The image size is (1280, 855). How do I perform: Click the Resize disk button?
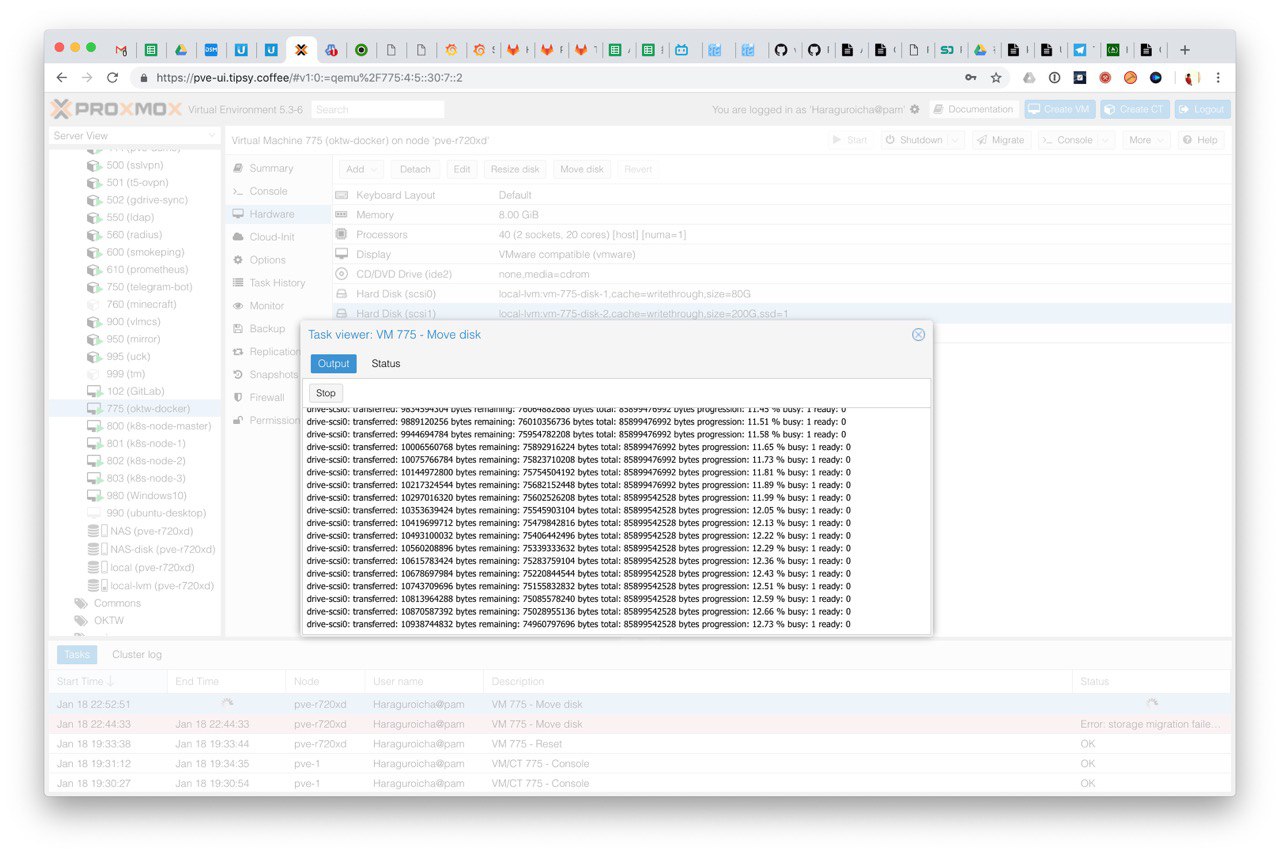(x=515, y=169)
